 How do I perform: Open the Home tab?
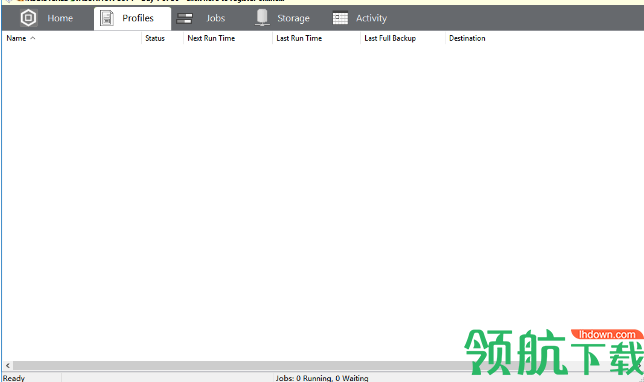pos(47,18)
